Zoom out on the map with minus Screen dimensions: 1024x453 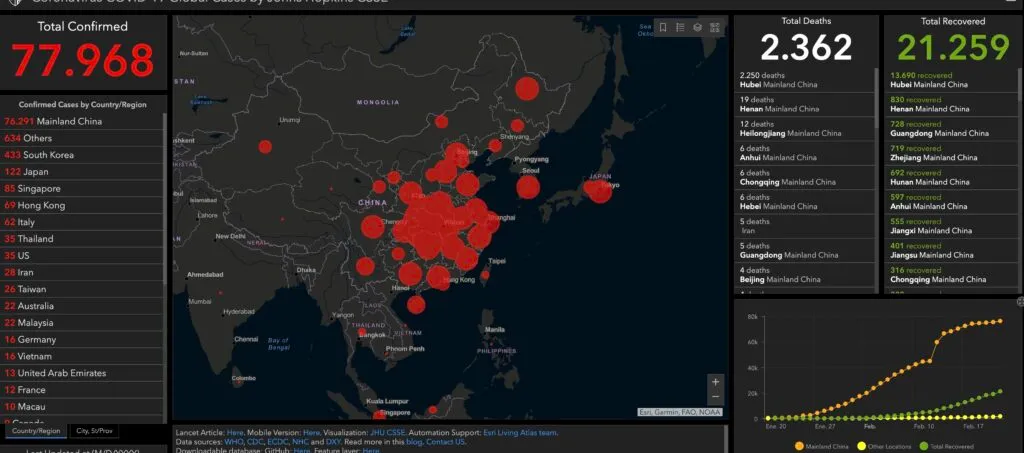[x=715, y=397]
